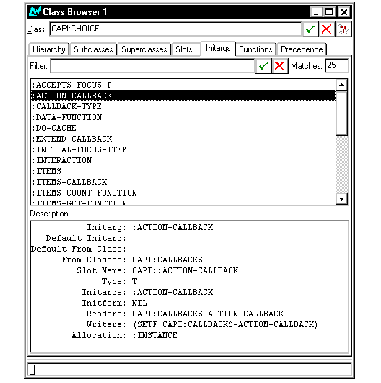This screenshot has height=383, width=381.
Task: Click the Writers SETF line in description
Action: [225, 324]
